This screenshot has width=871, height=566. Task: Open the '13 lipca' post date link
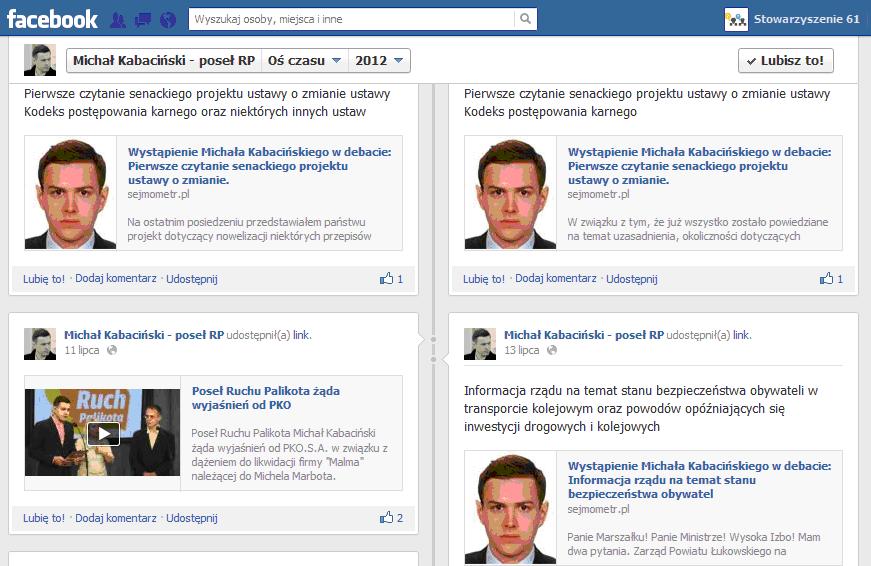[521, 351]
